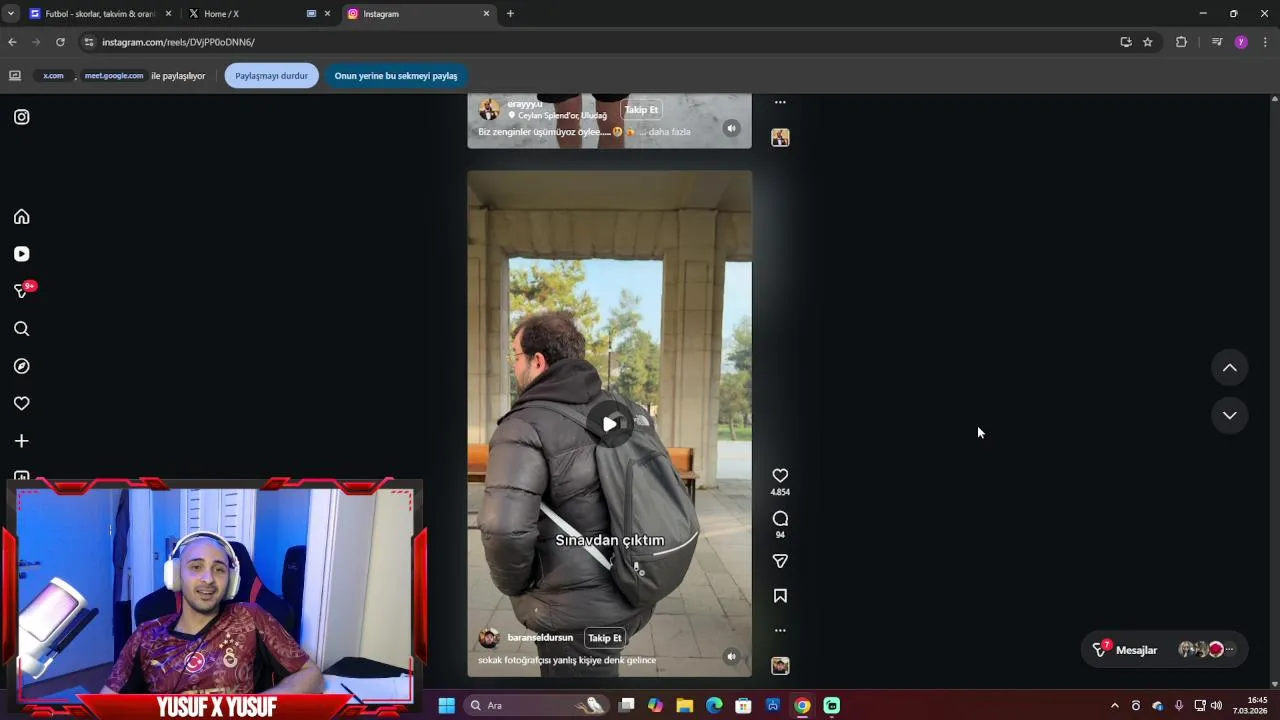Open more options dots for baranseldursun reel
Screen dimensions: 1280x720
tap(780, 631)
